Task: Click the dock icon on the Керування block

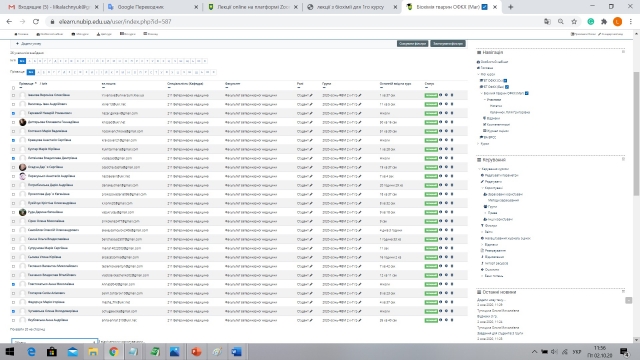Action: (x=623, y=159)
